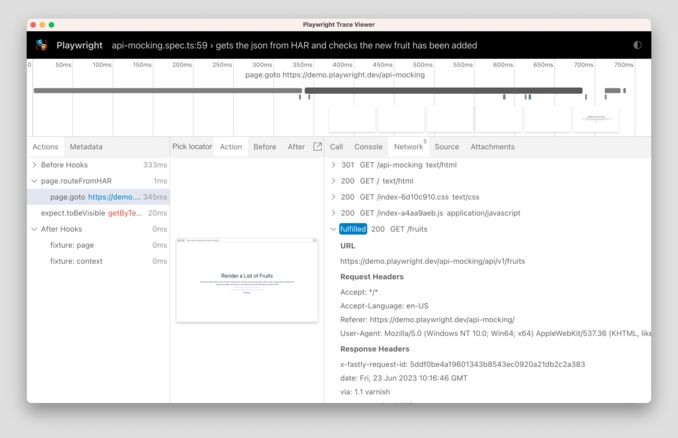Switch to the Source tab
This screenshot has height=438, width=678.
[446, 147]
